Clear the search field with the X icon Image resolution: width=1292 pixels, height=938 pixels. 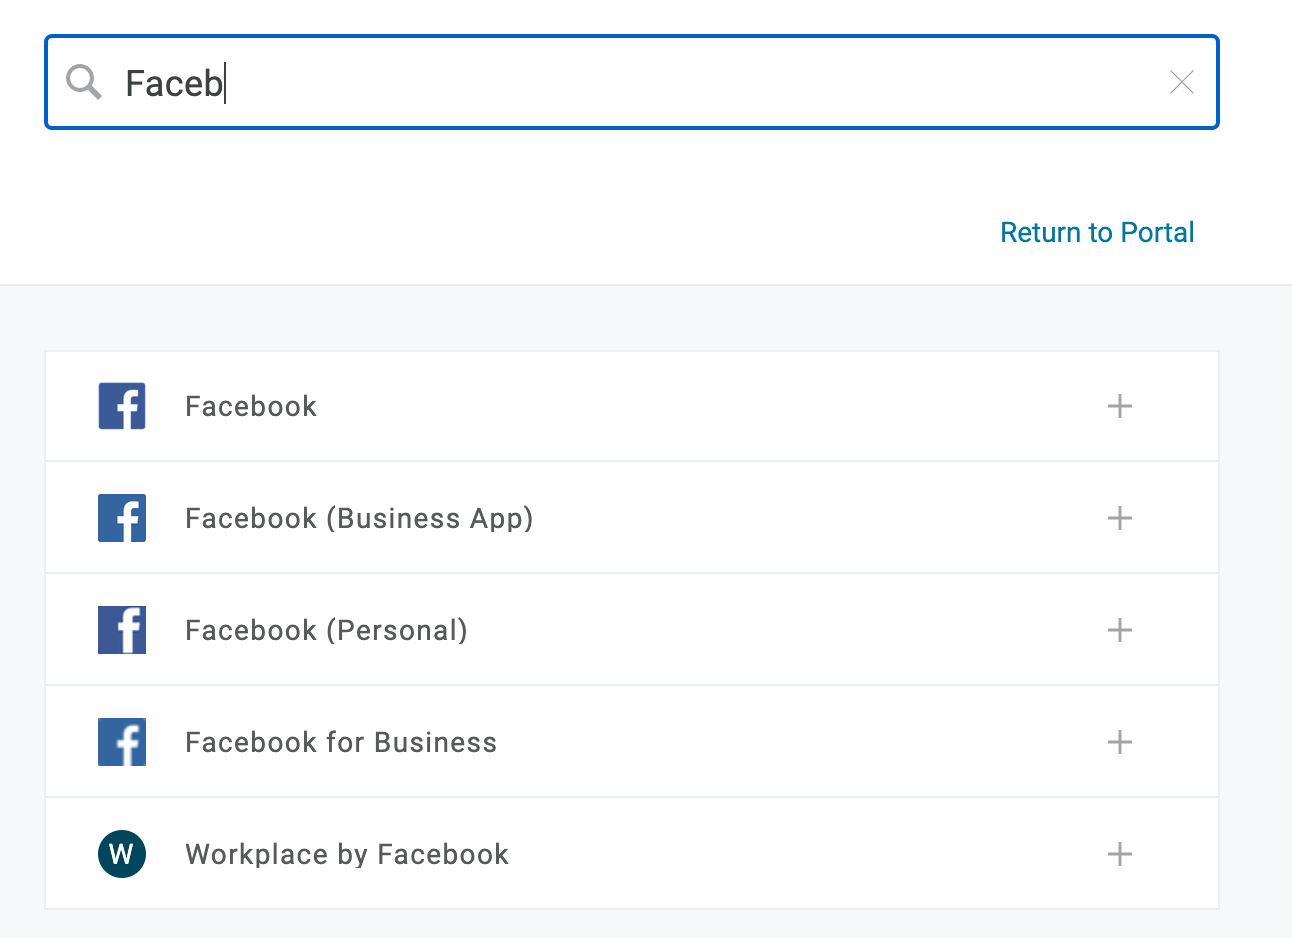click(1182, 82)
